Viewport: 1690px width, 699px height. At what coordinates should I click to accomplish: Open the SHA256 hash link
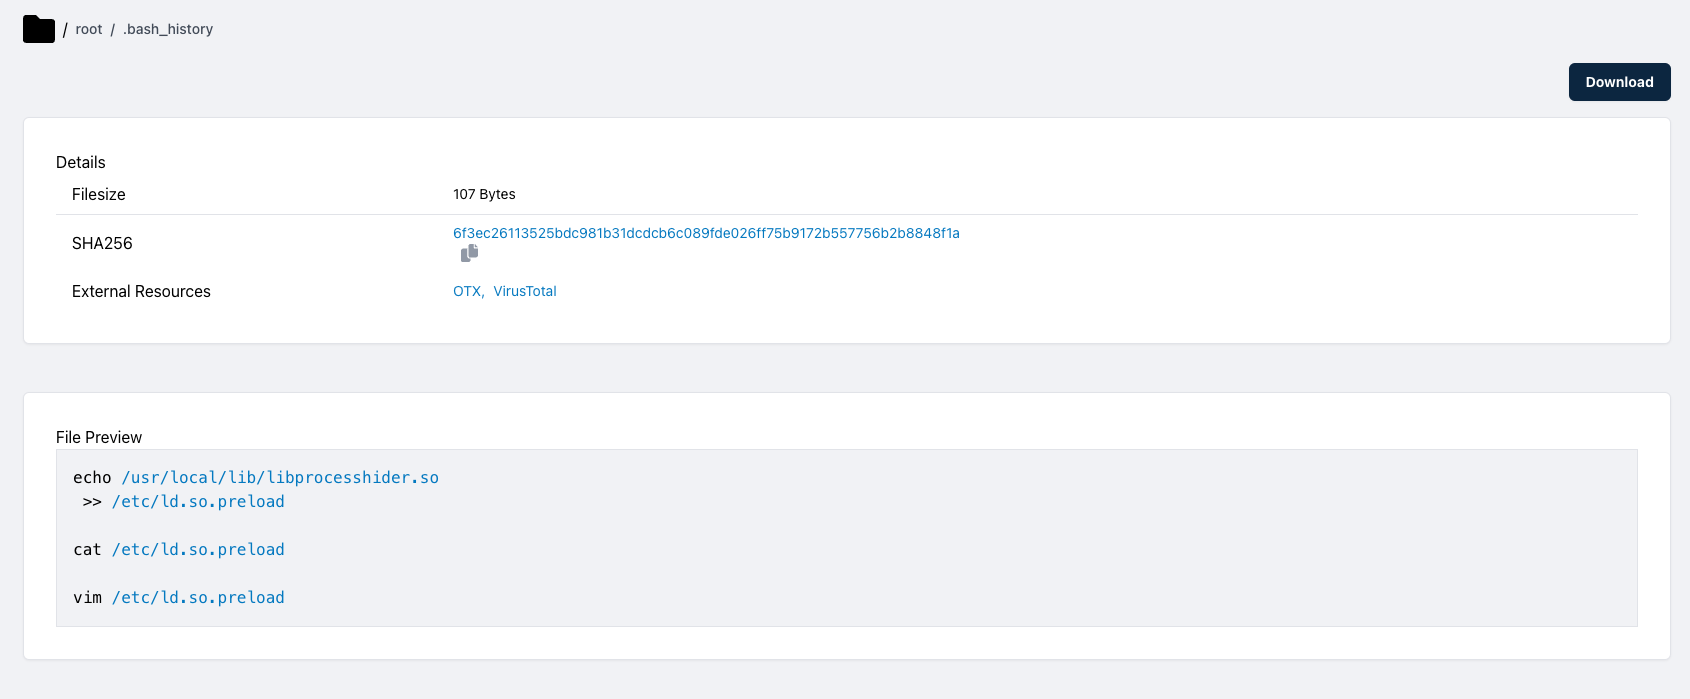point(706,233)
